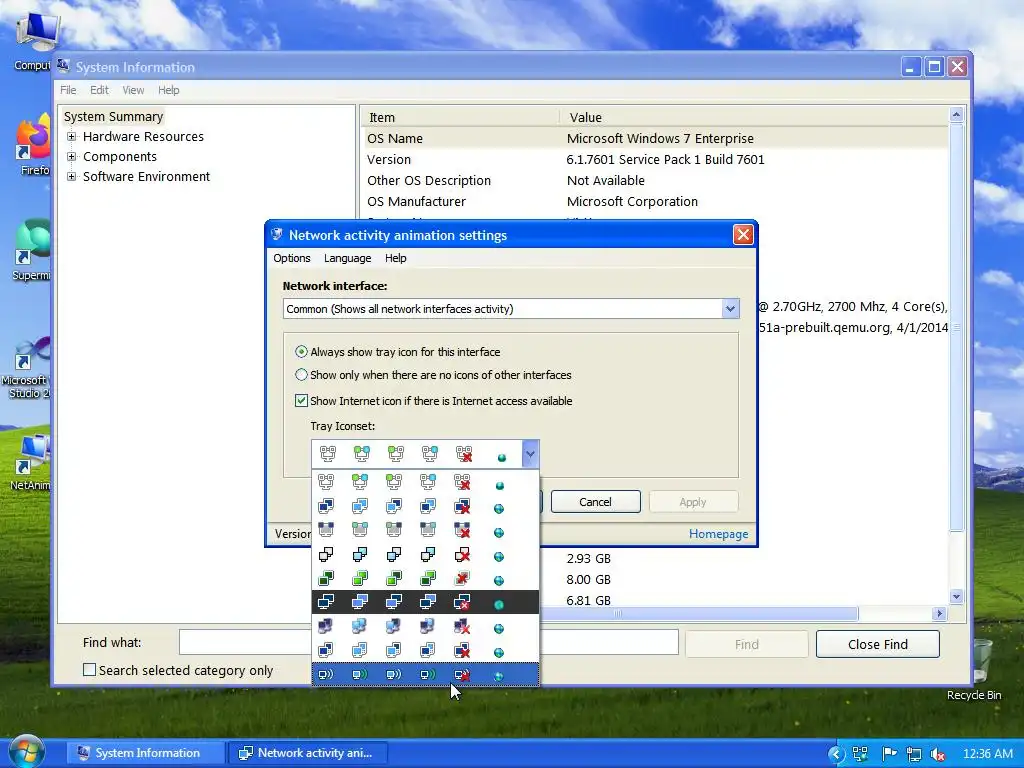Pick the iconset row with black background

coord(426,602)
